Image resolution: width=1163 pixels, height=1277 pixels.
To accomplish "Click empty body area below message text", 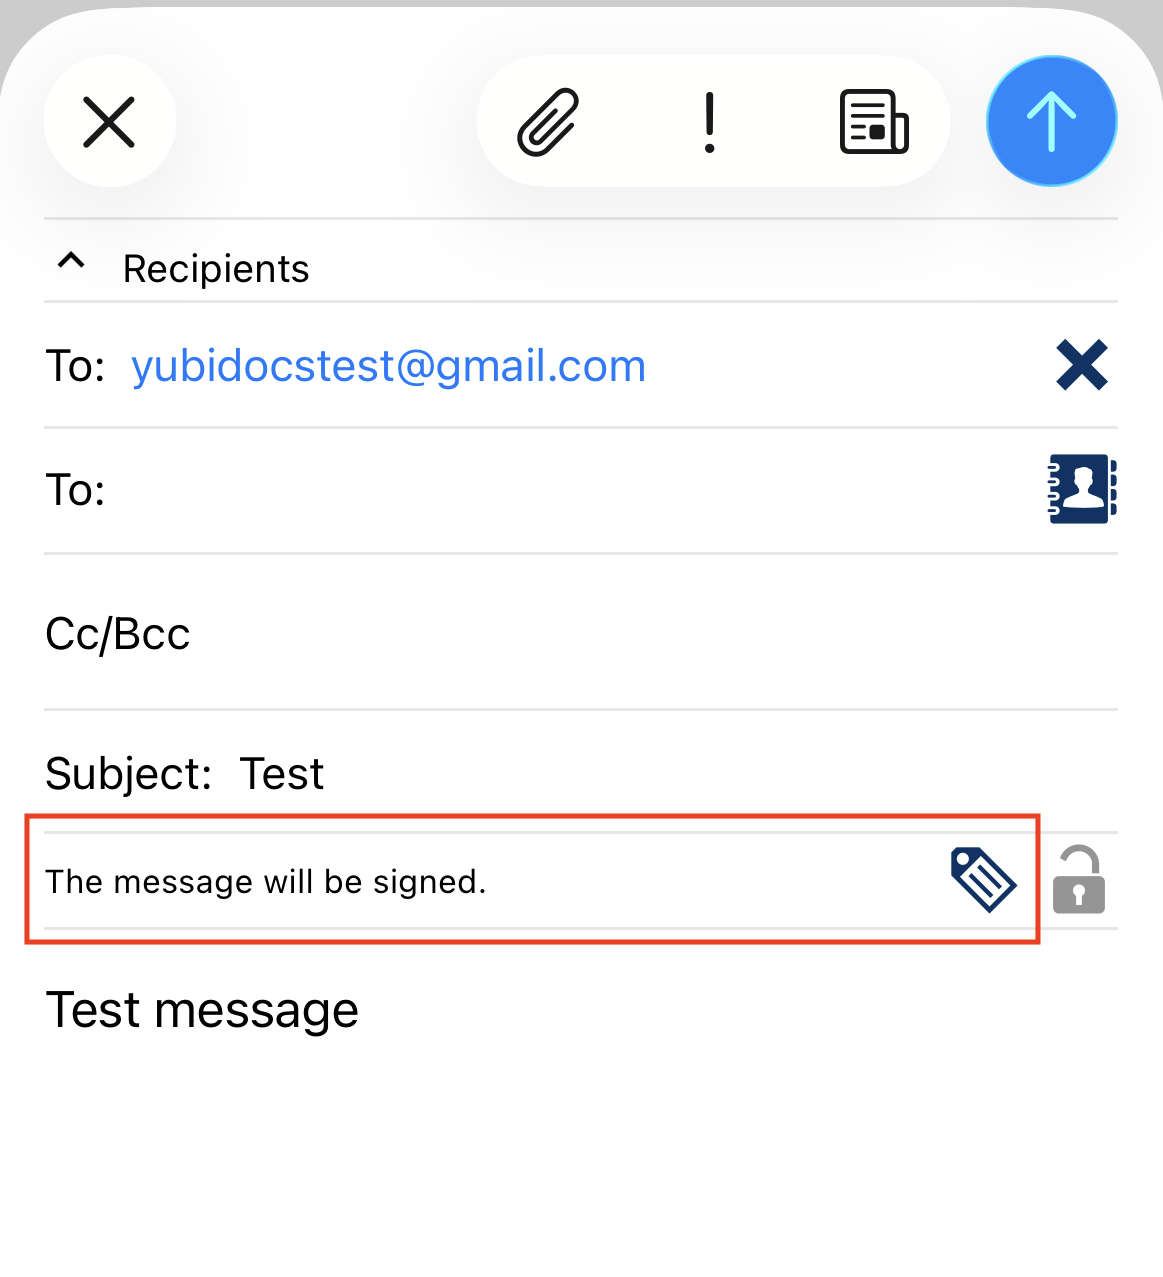I will 580,1160.
